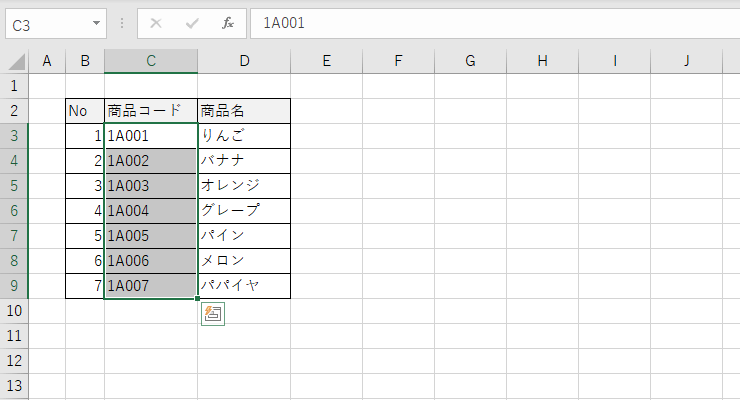The height and width of the screenshot is (400, 740).
Task: Click the No header cell
Action: [x=85, y=111]
